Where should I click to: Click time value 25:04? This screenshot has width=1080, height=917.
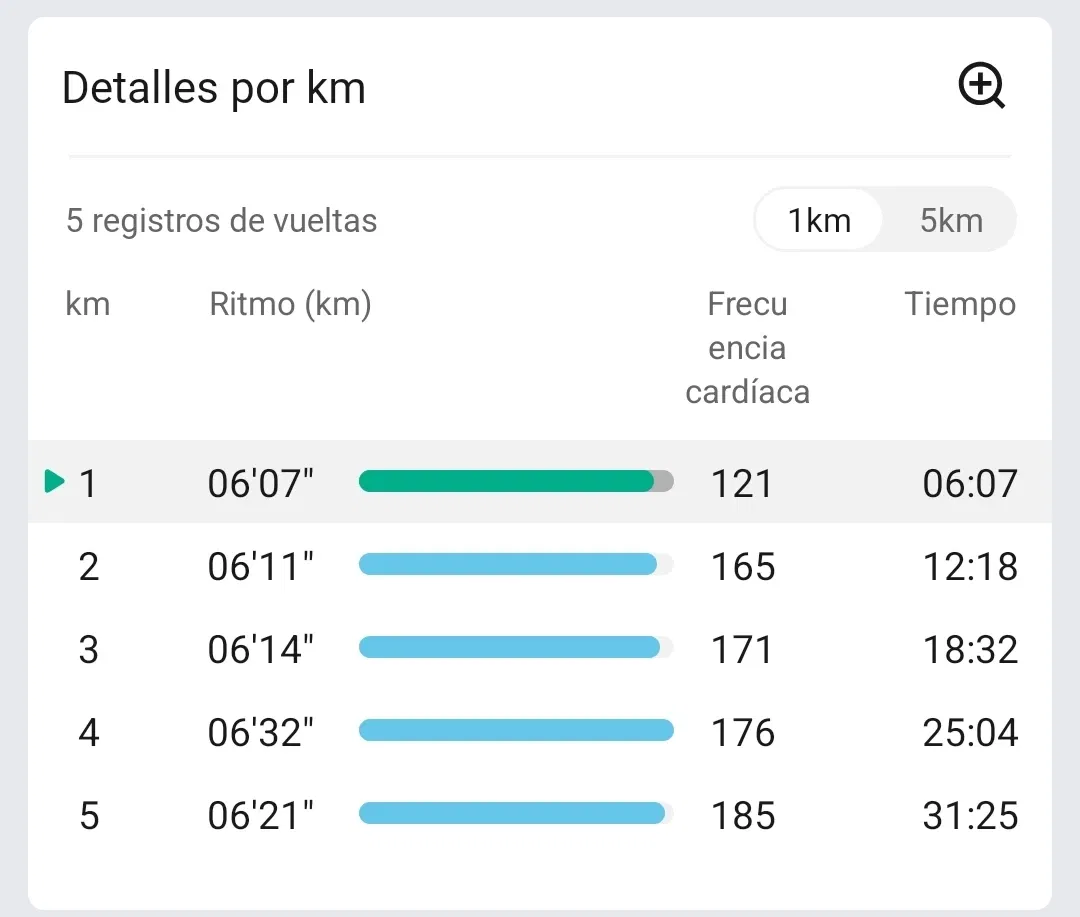tap(970, 732)
